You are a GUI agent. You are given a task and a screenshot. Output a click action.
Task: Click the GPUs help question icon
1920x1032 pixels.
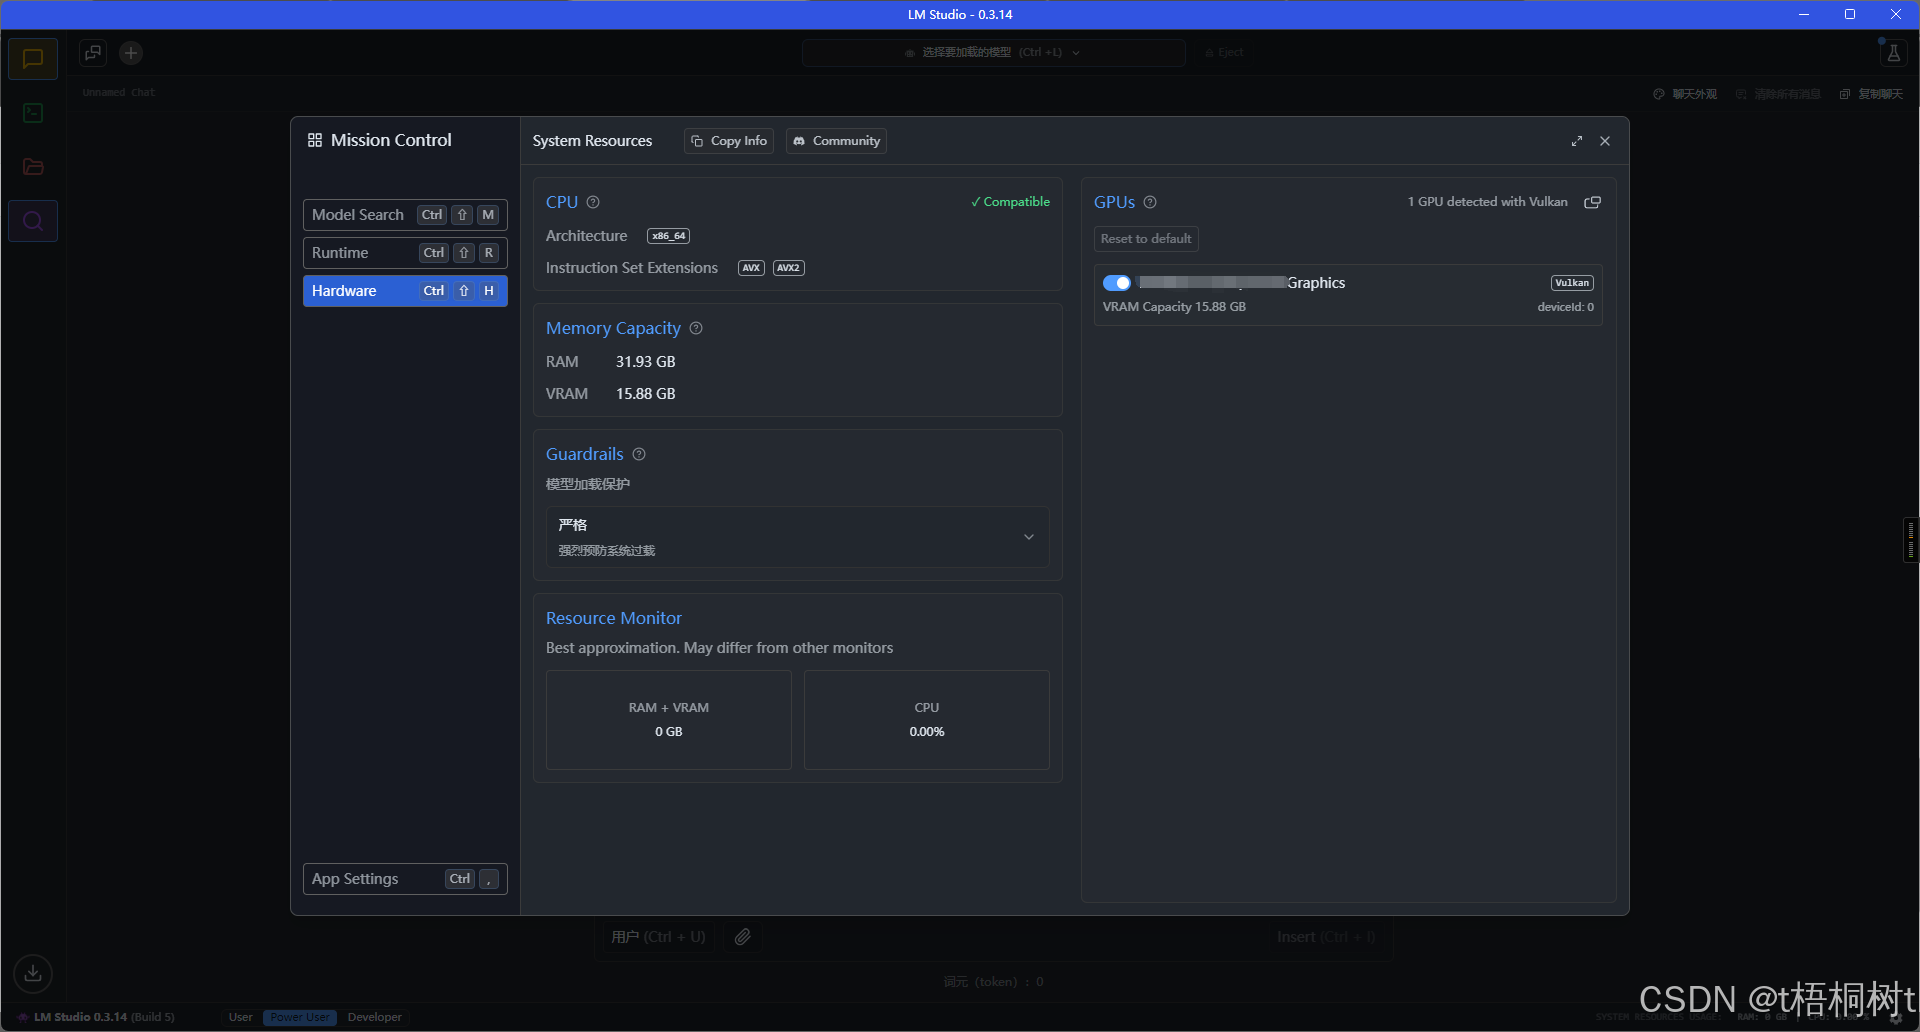tap(1150, 202)
